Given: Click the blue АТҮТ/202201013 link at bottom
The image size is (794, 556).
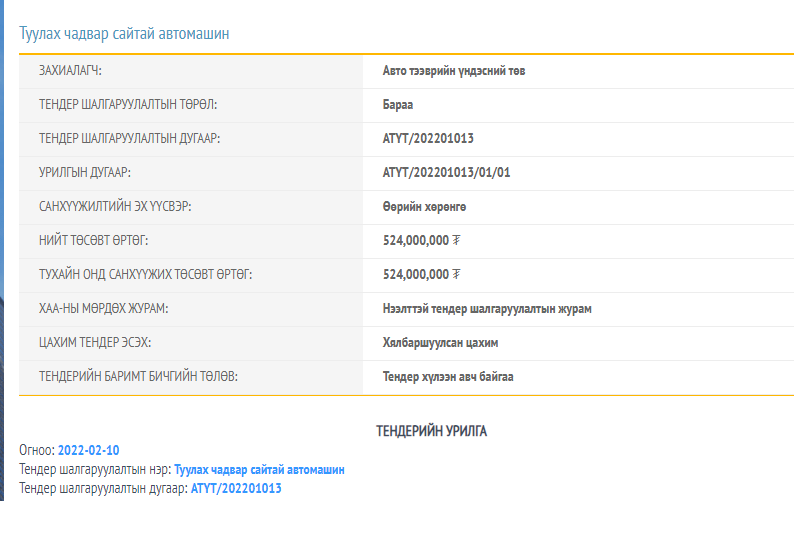Looking at the screenshot, I should [x=236, y=488].
